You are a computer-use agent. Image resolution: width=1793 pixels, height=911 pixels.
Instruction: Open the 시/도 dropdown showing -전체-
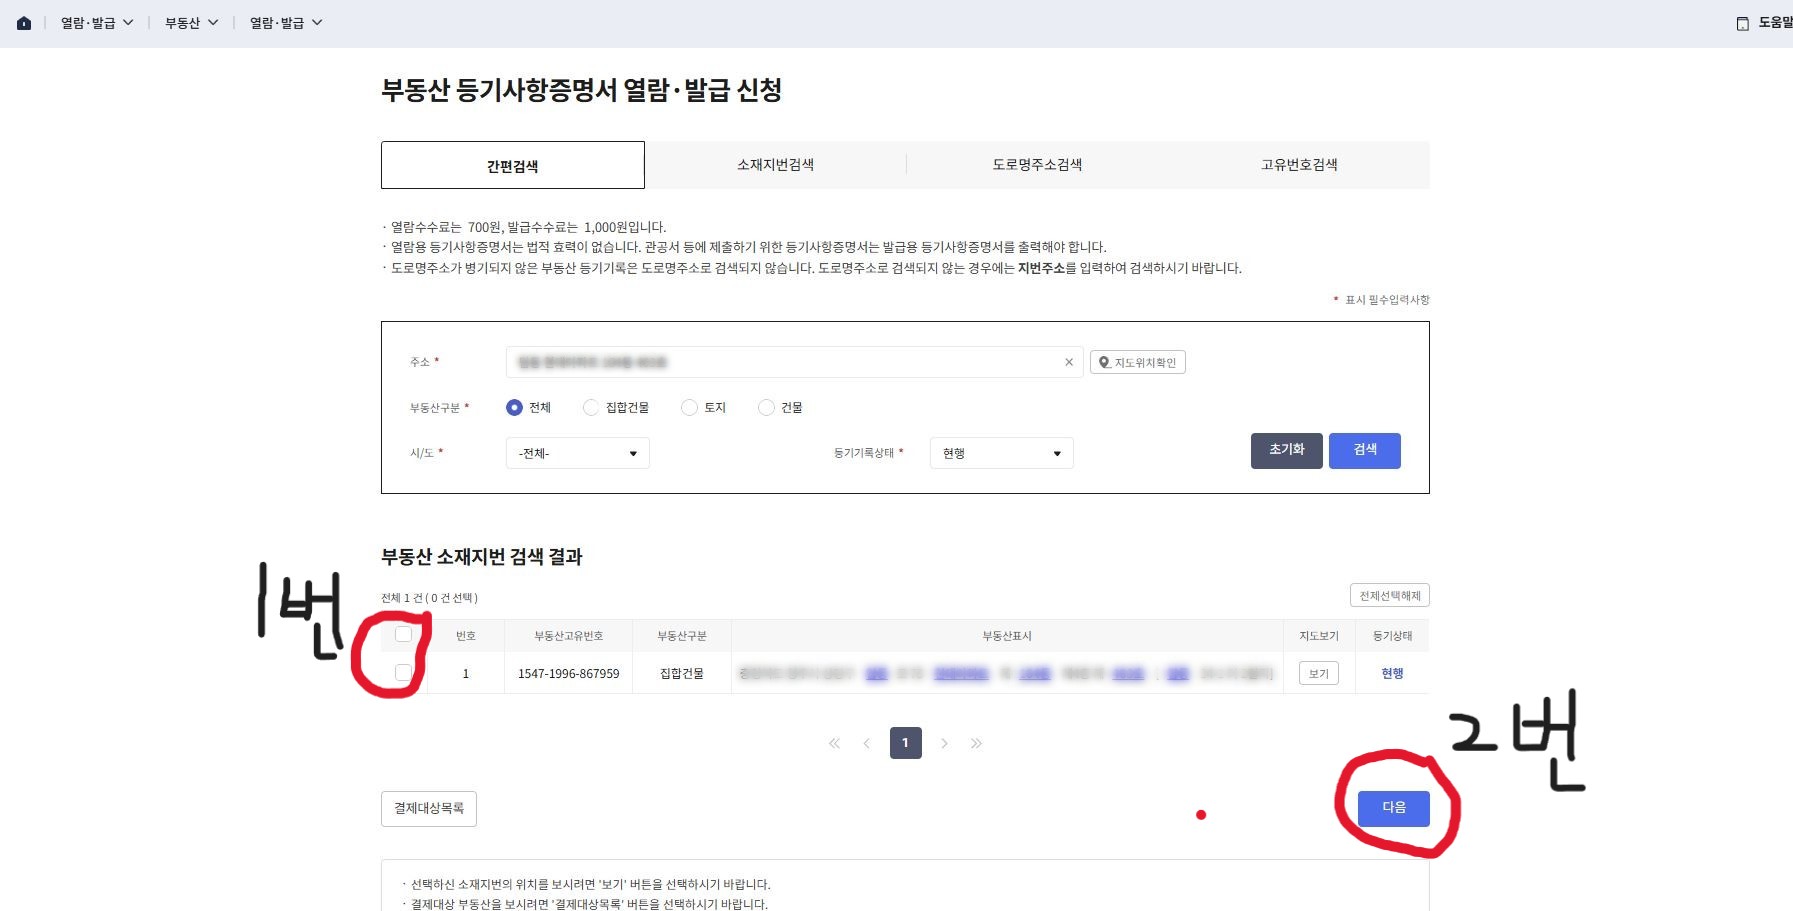(x=577, y=453)
